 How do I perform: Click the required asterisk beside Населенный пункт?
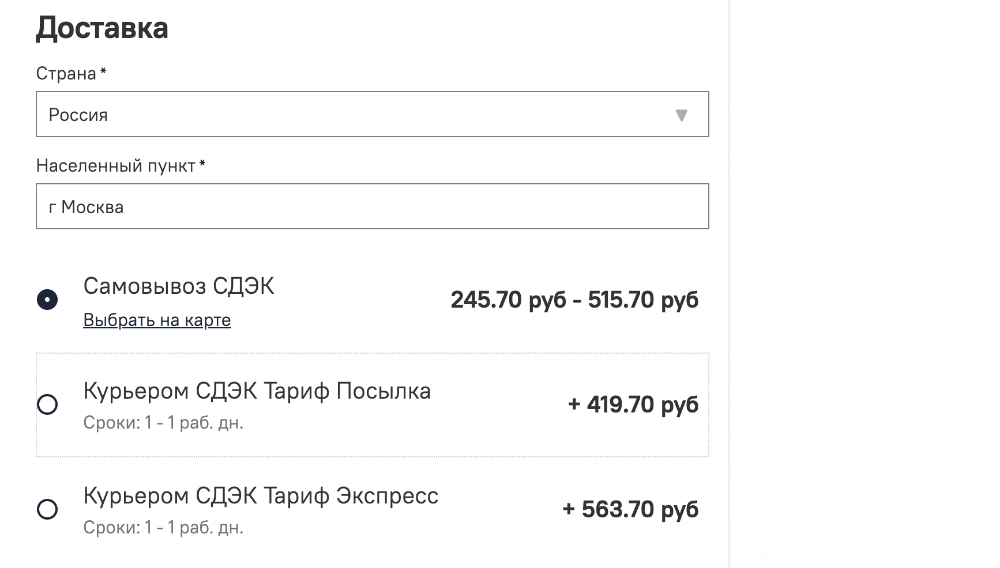click(202, 164)
